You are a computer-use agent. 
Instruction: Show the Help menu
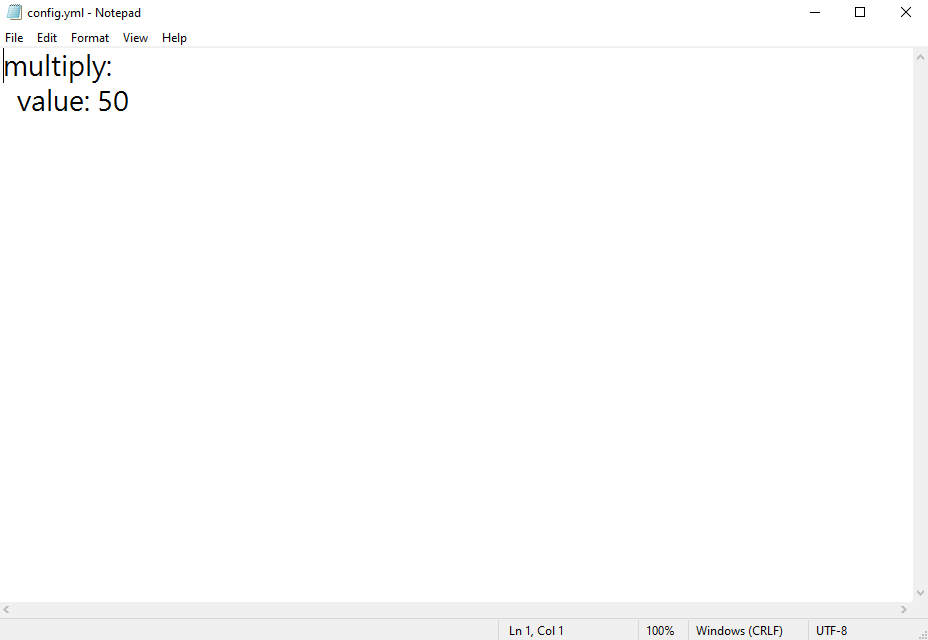click(x=174, y=38)
